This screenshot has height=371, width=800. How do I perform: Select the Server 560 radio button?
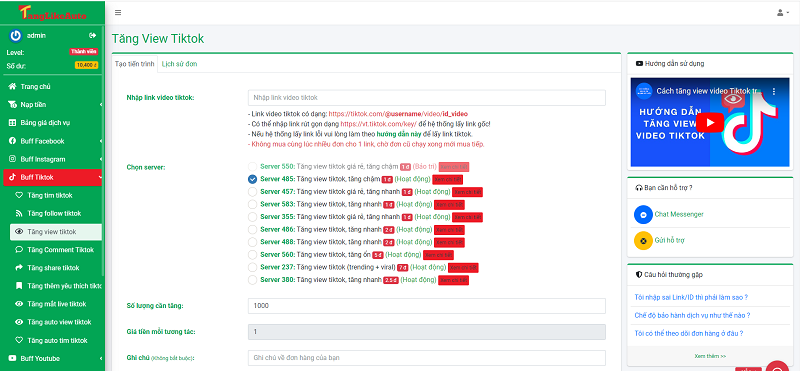coord(253,255)
